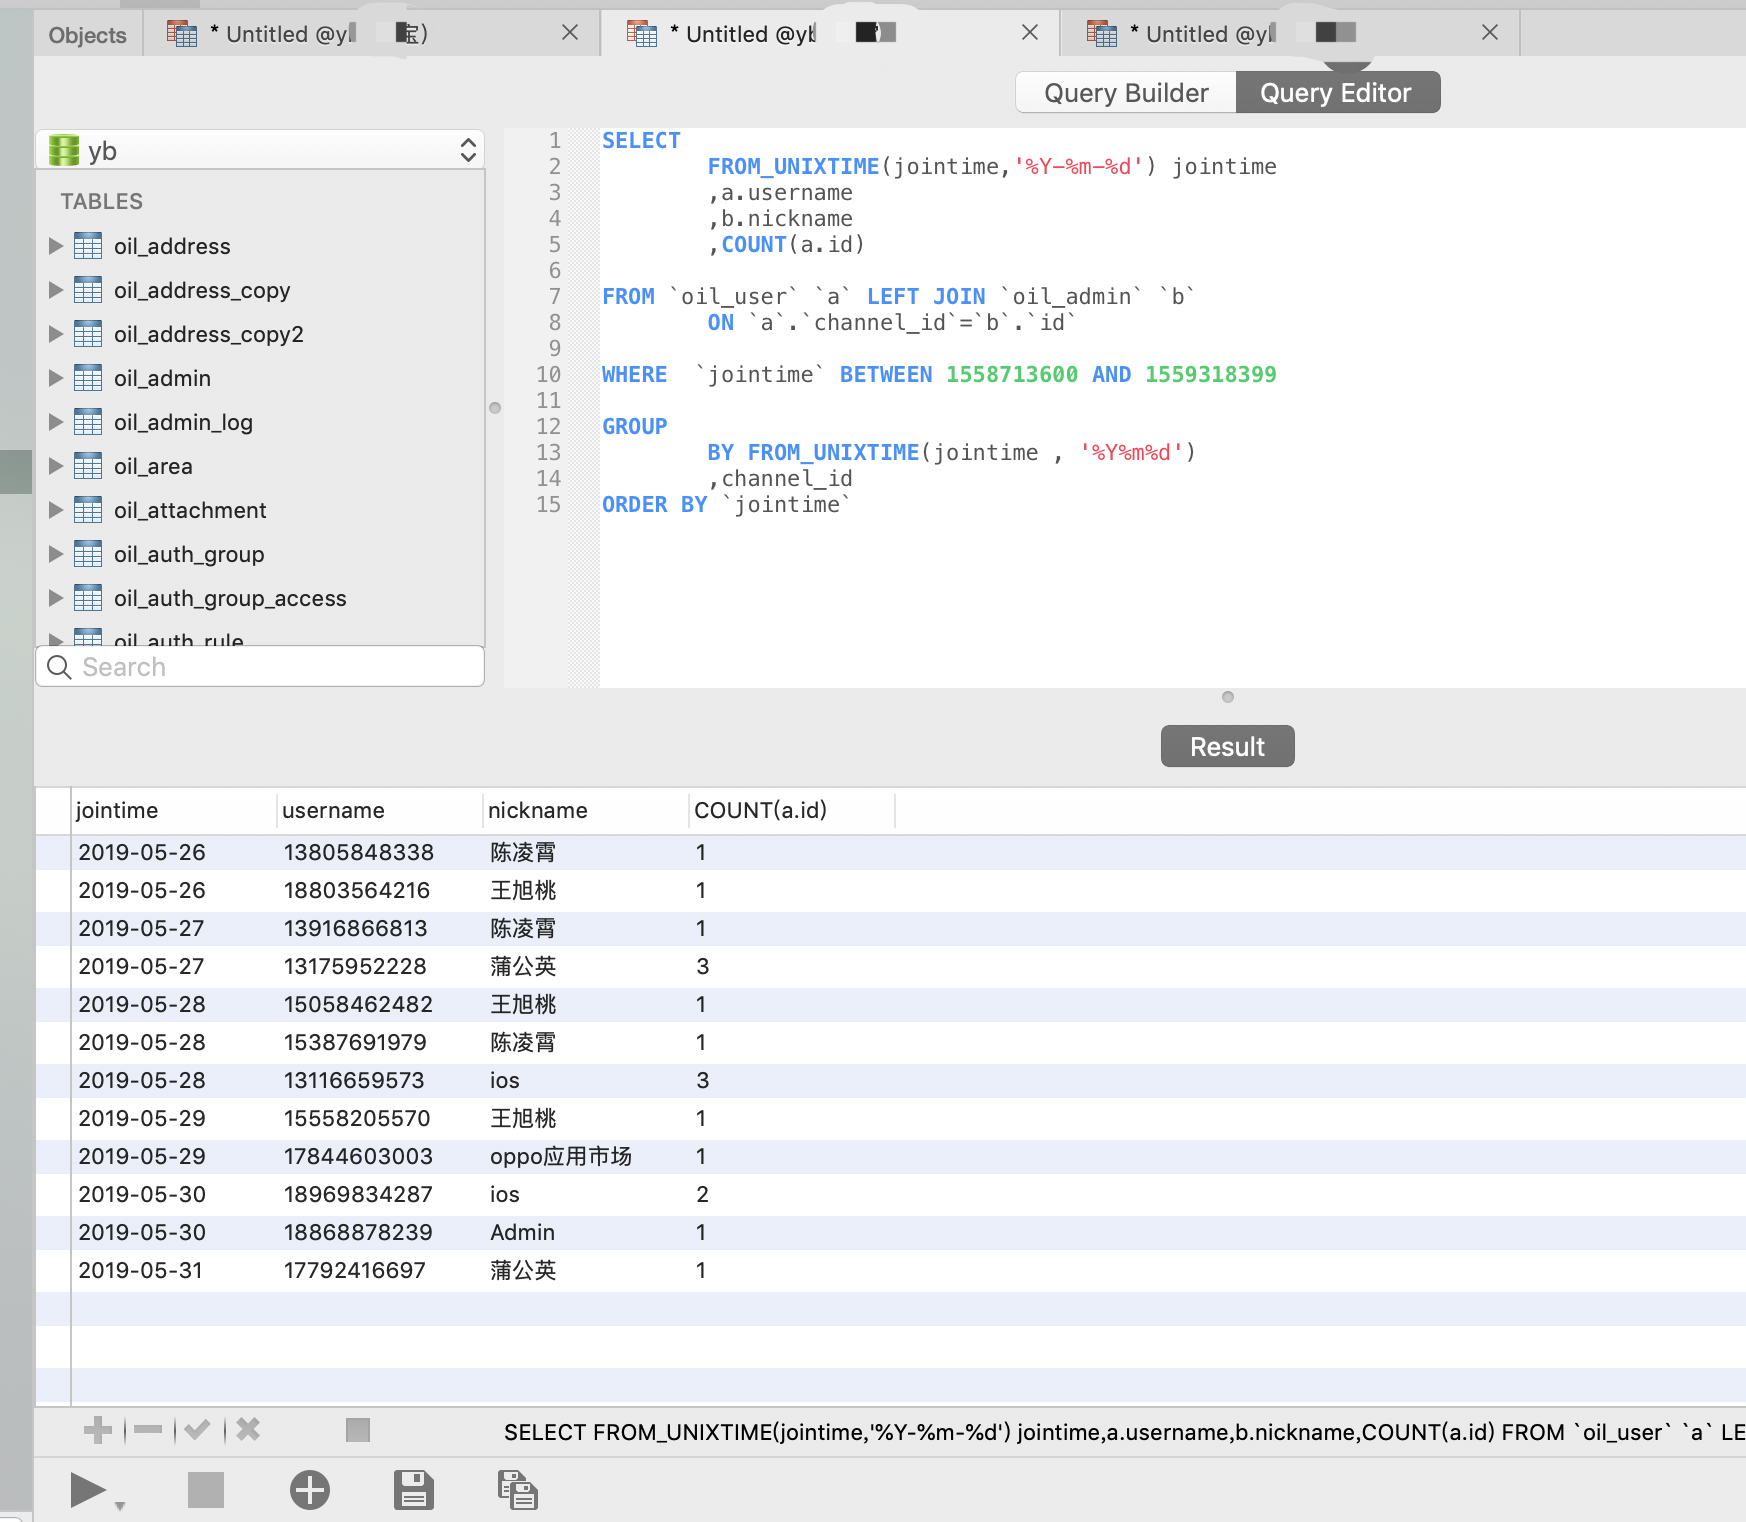The height and width of the screenshot is (1522, 1746).
Task: Click the add query plus-circle icon
Action: [x=310, y=1490]
